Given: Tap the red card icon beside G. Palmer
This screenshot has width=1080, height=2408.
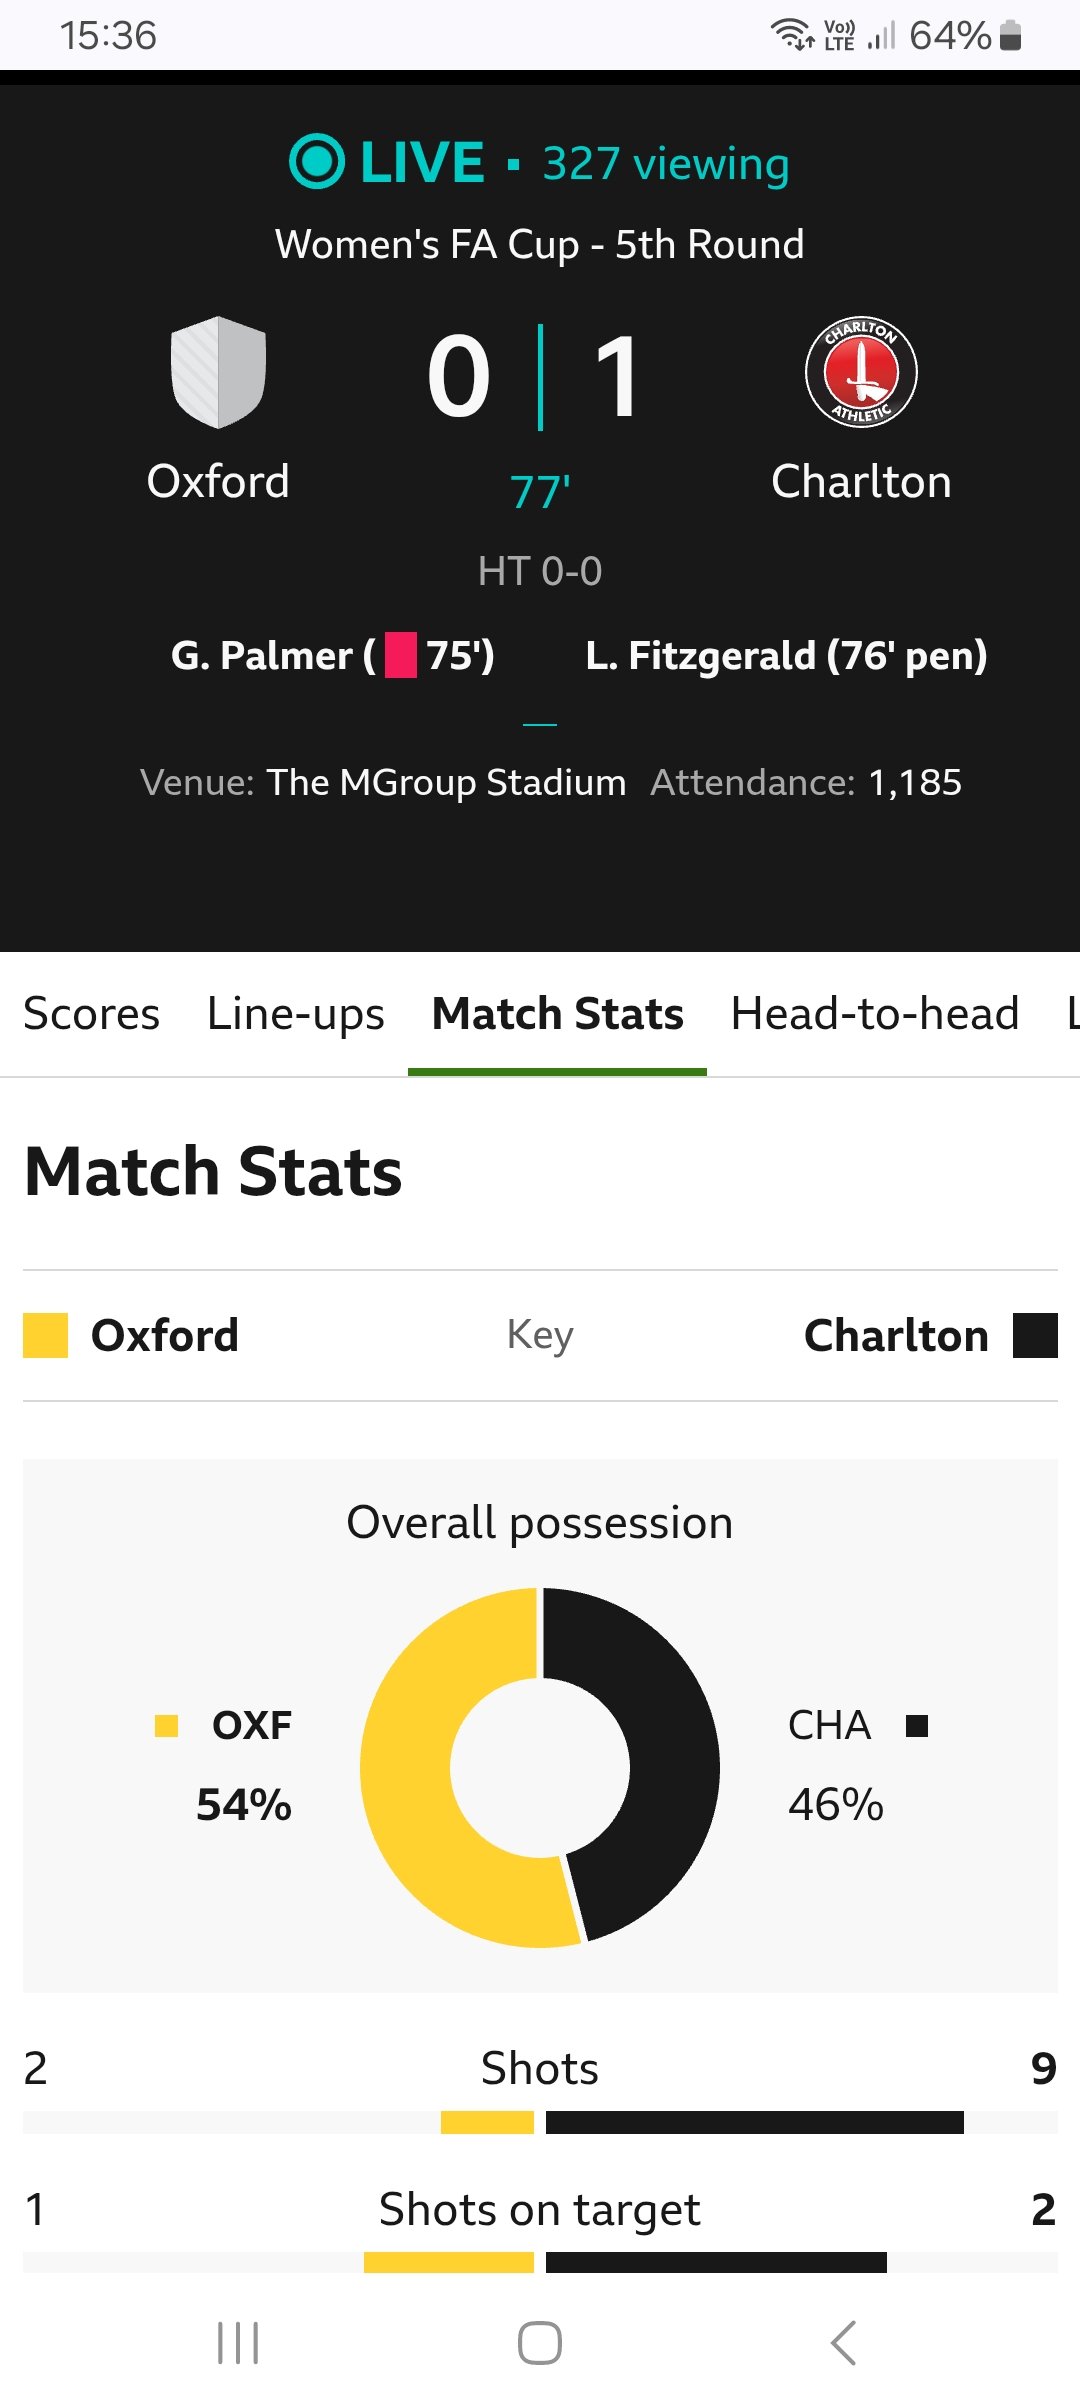Looking at the screenshot, I should pos(401,656).
